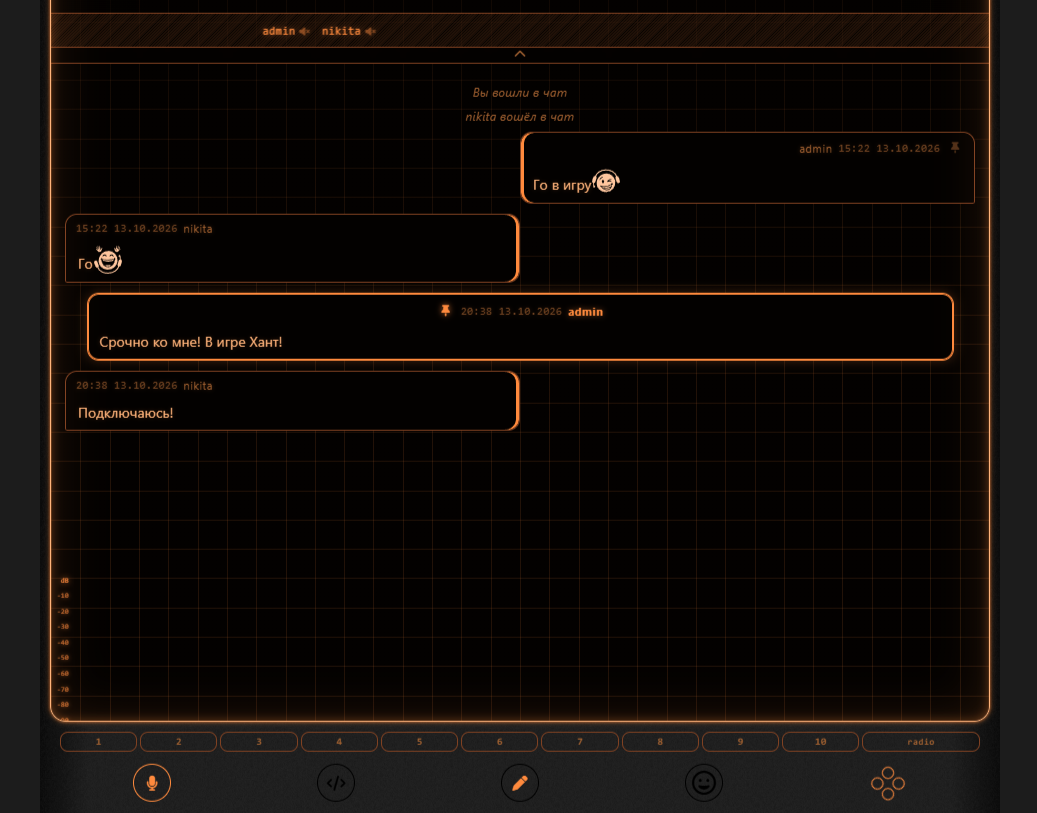Open the emoji smiley picker
This screenshot has height=813, width=1037.
tap(704, 783)
